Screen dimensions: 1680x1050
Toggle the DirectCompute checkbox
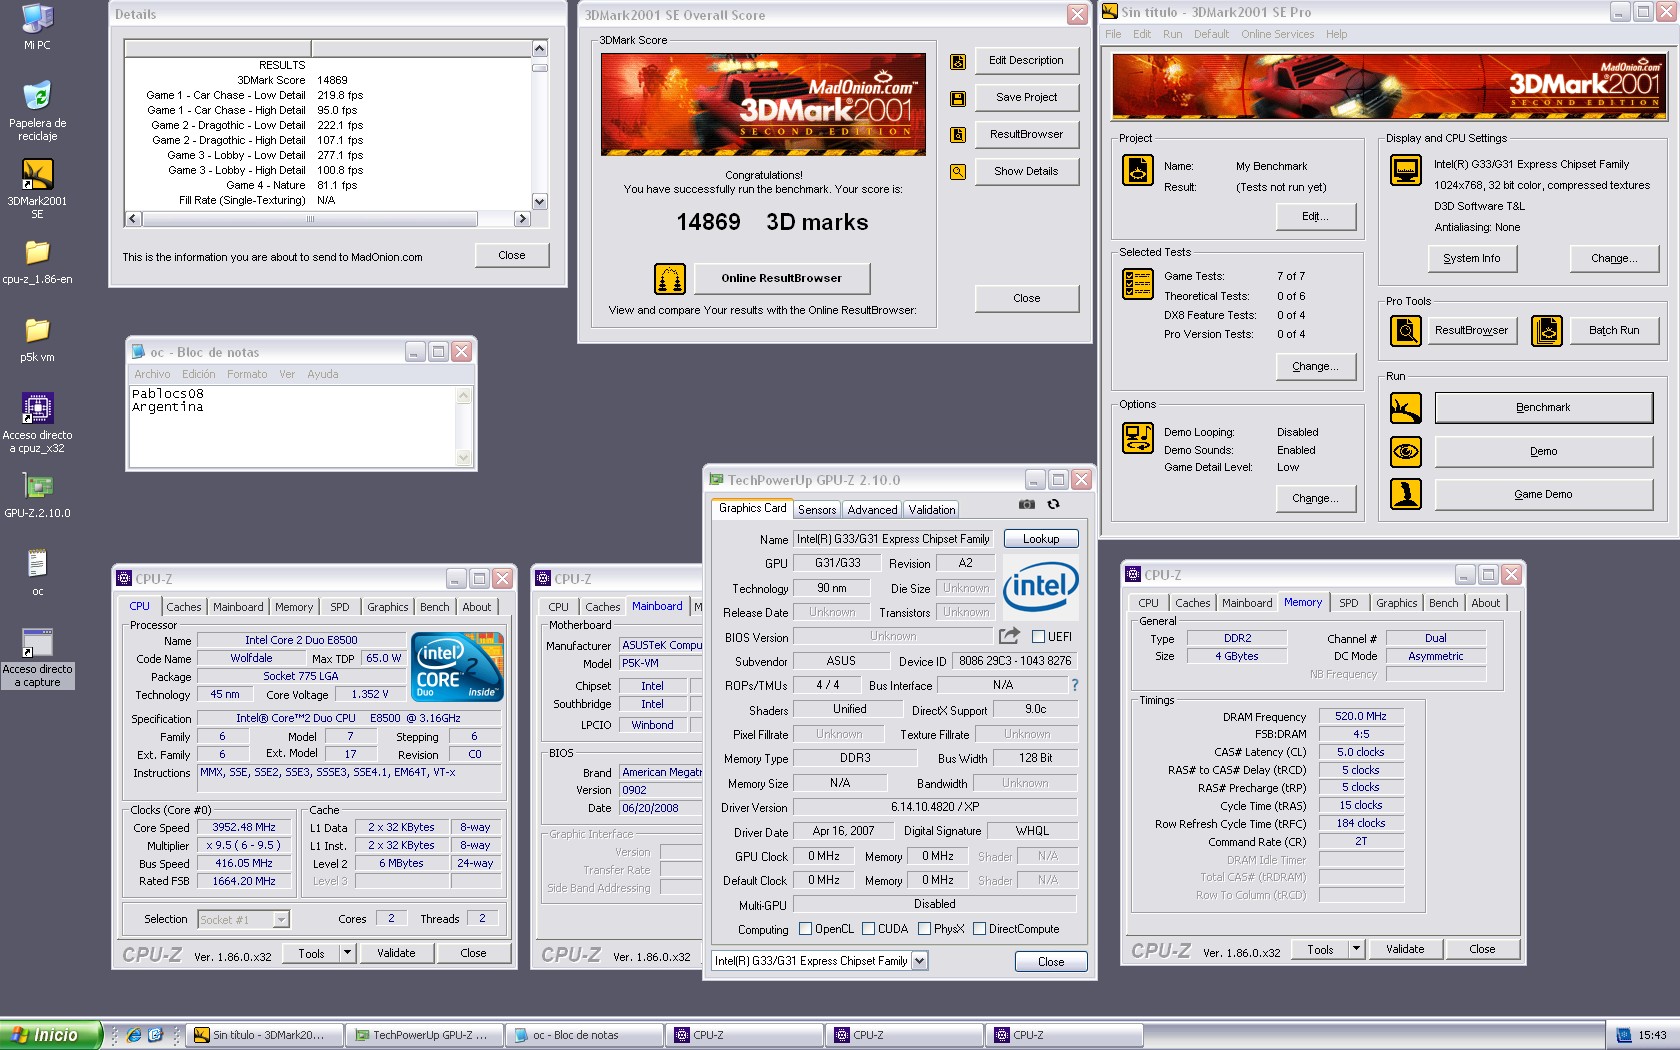(x=980, y=929)
